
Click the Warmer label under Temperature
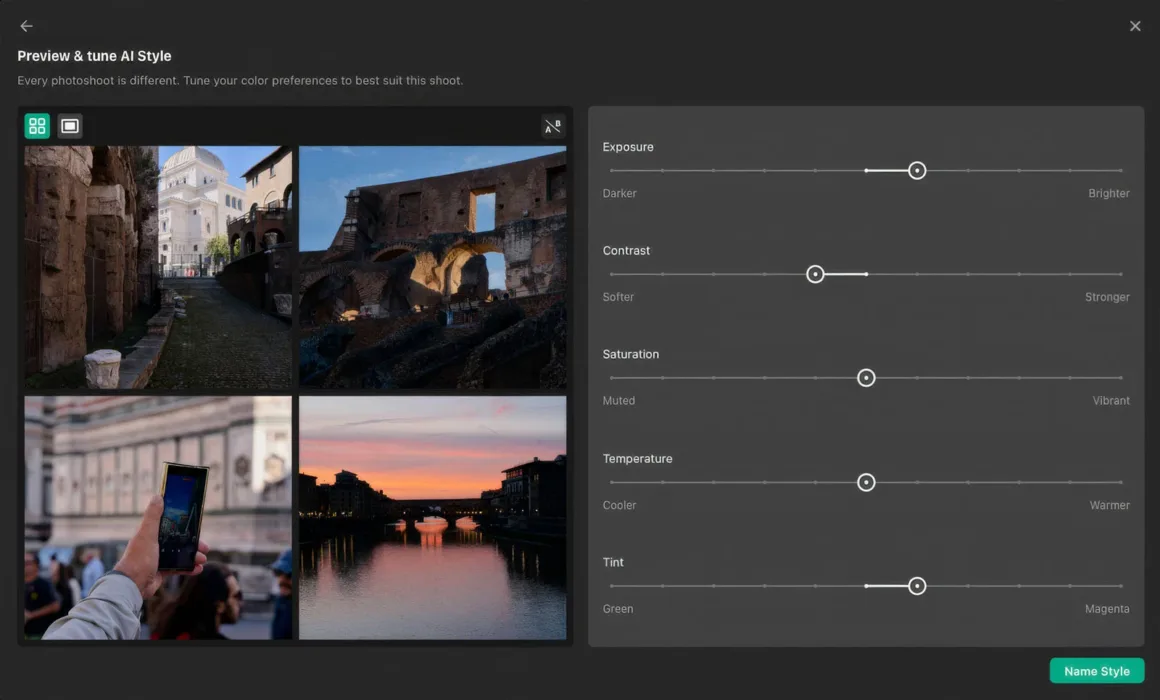pyautogui.click(x=1109, y=505)
